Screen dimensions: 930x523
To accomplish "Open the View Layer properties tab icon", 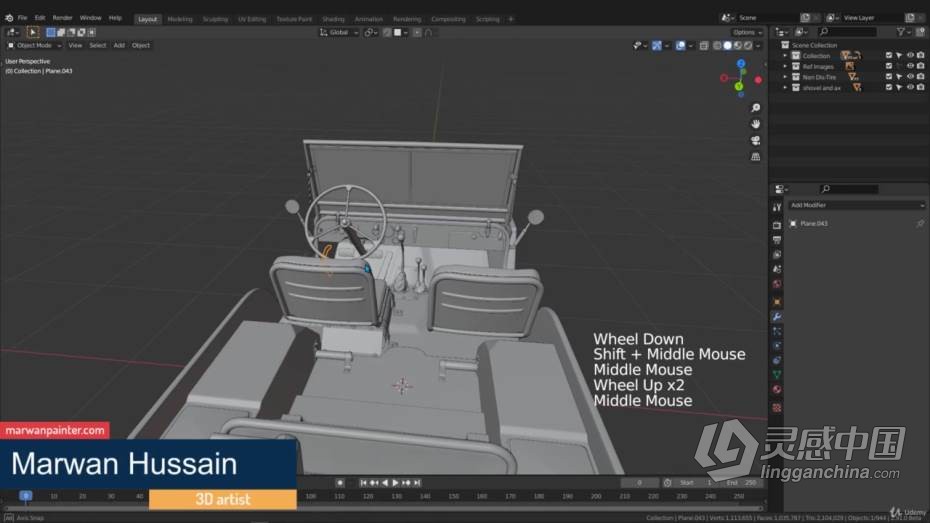I will 777,255.
